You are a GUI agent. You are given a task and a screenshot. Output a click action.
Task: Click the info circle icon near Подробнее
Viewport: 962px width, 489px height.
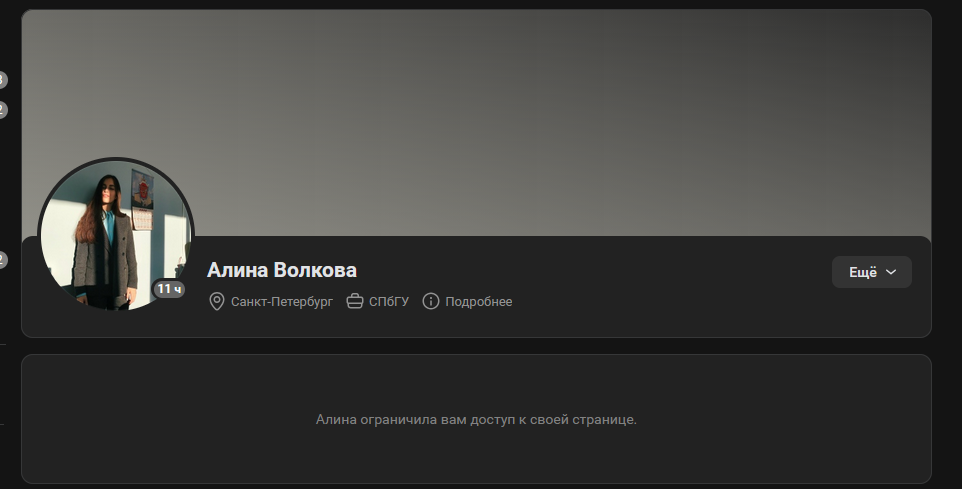[x=431, y=301]
